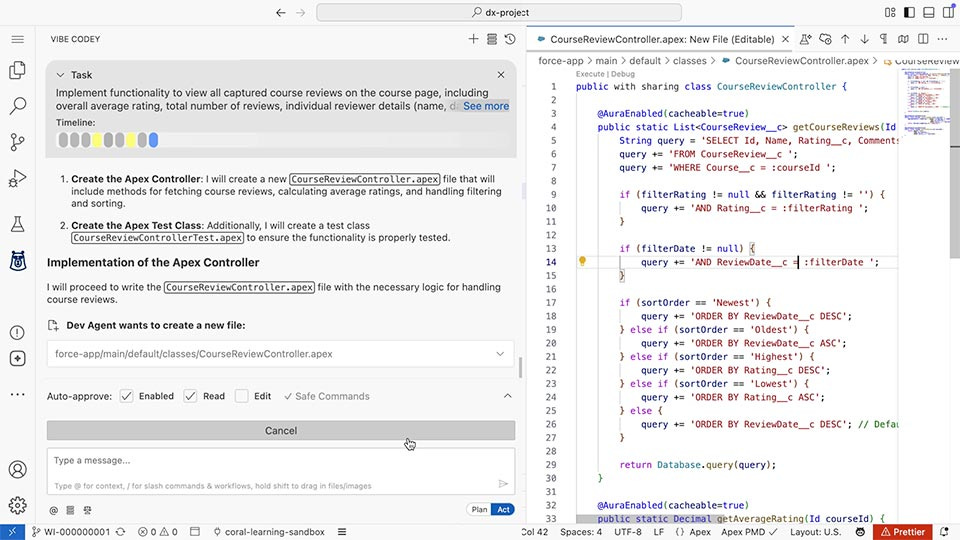Click Execute code lens link
The image size is (960, 540).
pyautogui.click(x=590, y=74)
